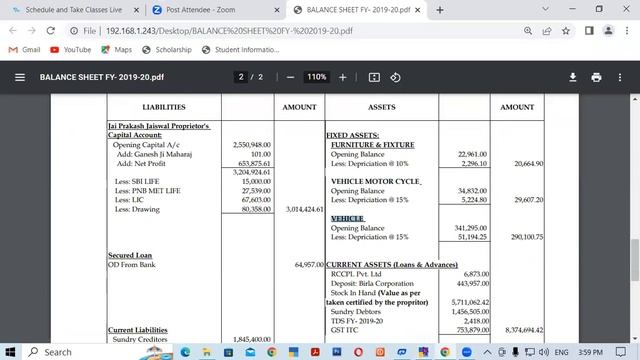
Task: Share this page icon
Action: pyautogui.click(x=547, y=31)
